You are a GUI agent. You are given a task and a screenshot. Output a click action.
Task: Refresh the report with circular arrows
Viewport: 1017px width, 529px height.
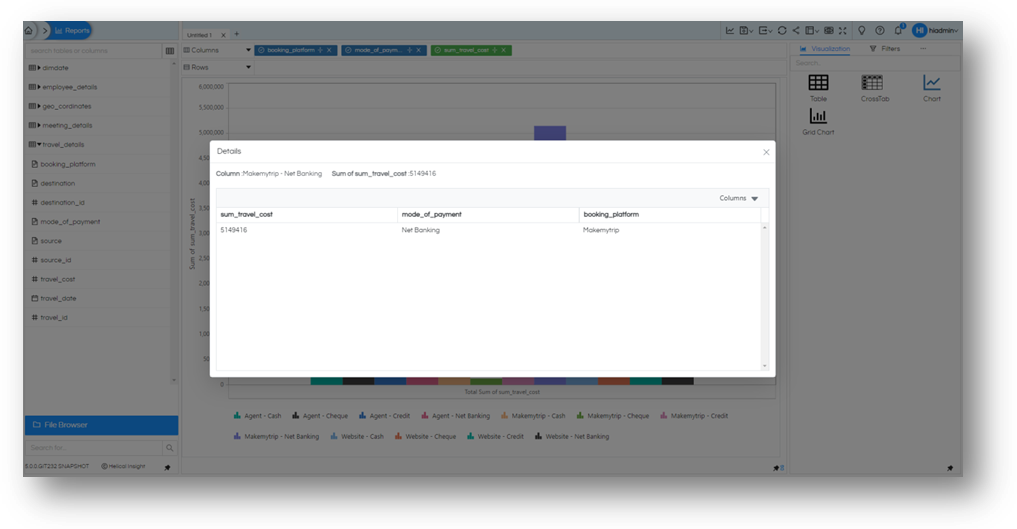782,30
